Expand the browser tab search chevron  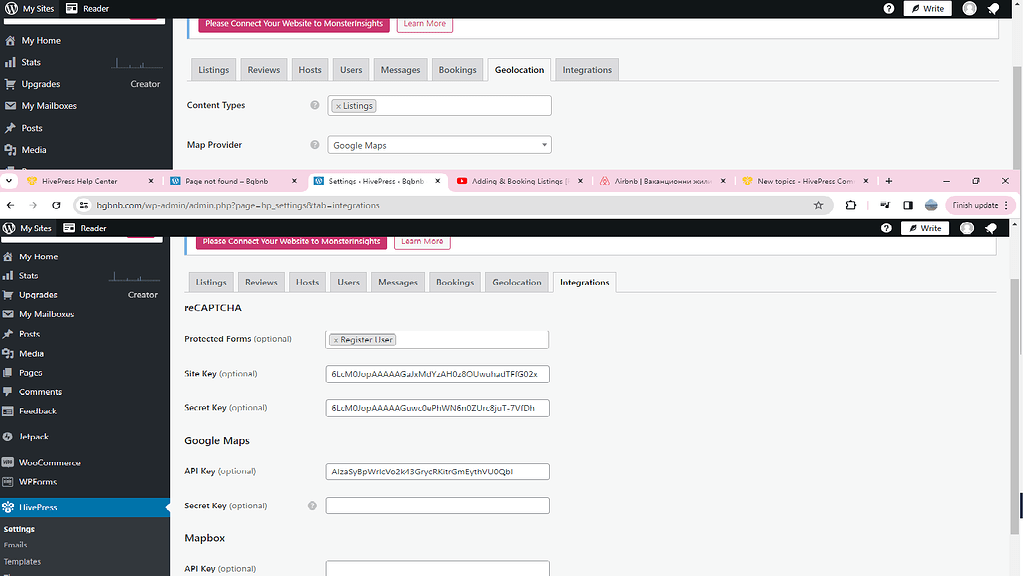click(x=8, y=181)
